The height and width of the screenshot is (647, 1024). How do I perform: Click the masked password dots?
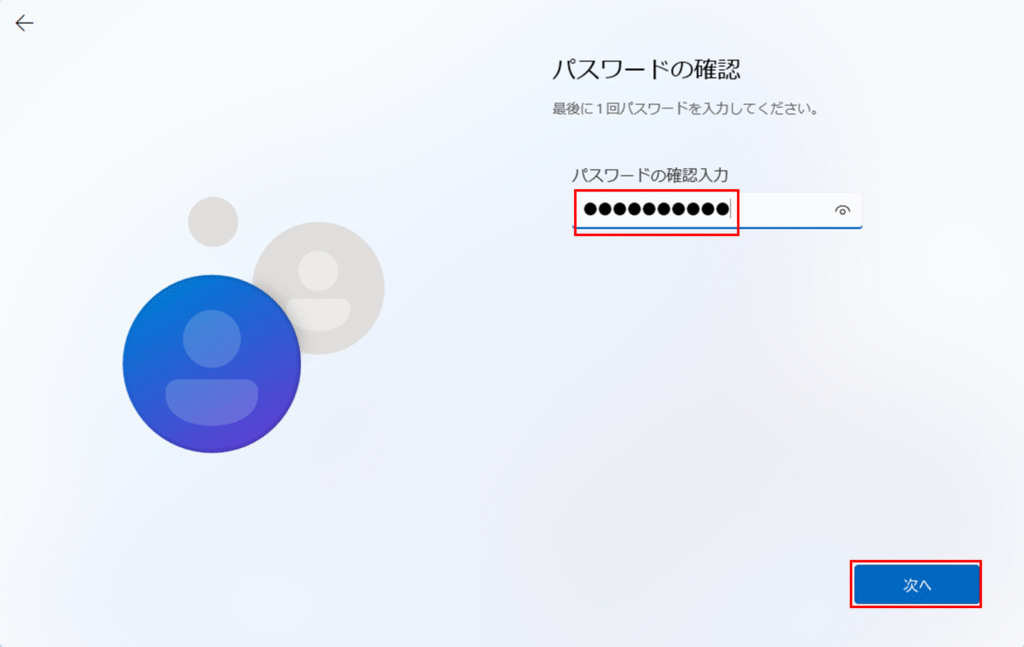[x=656, y=209]
